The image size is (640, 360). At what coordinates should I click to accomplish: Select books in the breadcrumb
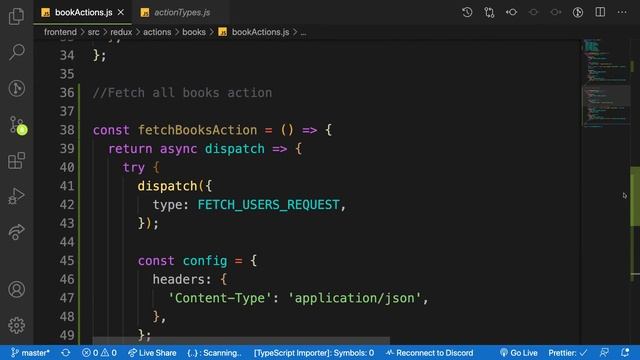pos(194,32)
